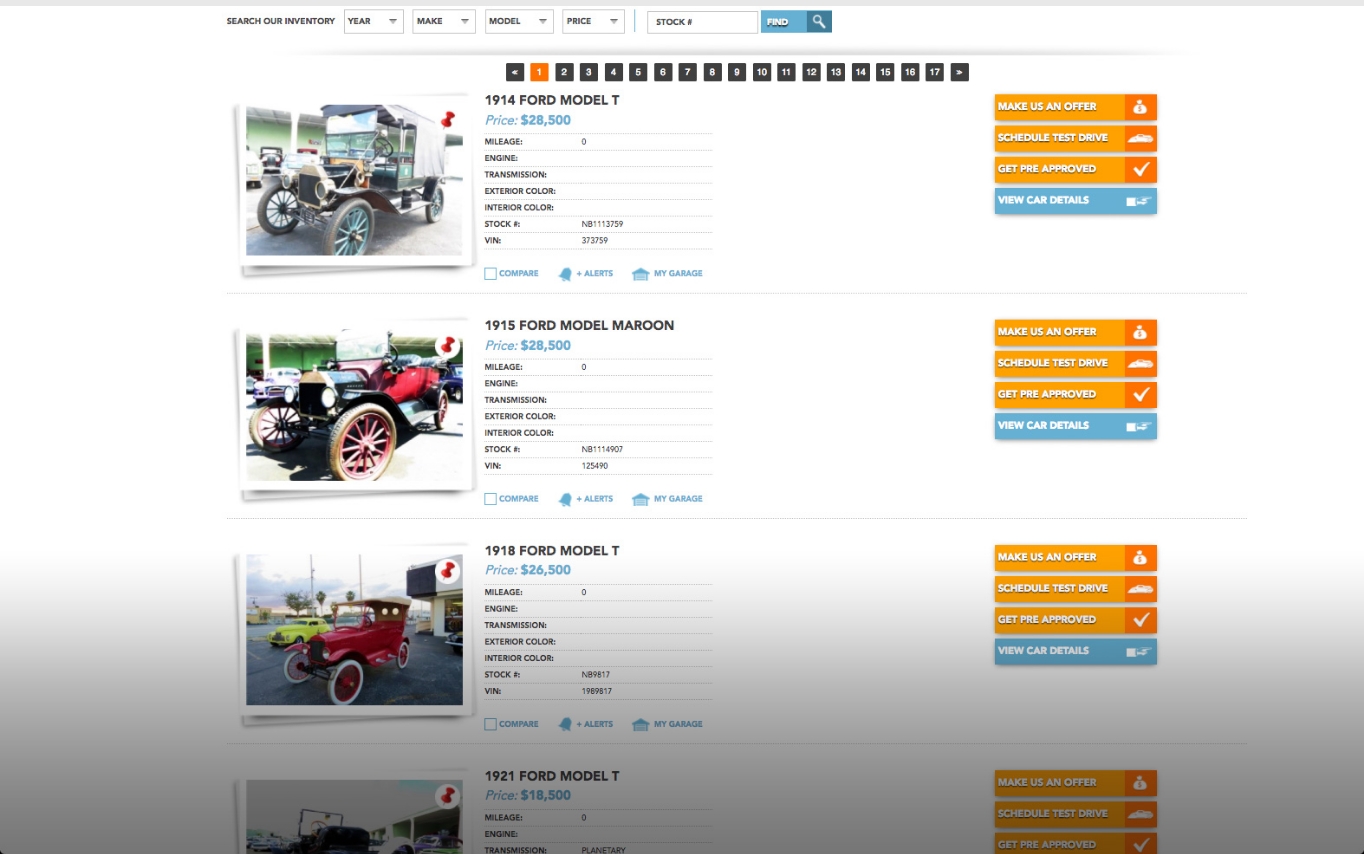Screen dimensions: 1364x854
Task: Click pushpin icon on 1914 Ford photo
Action: pyautogui.click(x=447, y=120)
